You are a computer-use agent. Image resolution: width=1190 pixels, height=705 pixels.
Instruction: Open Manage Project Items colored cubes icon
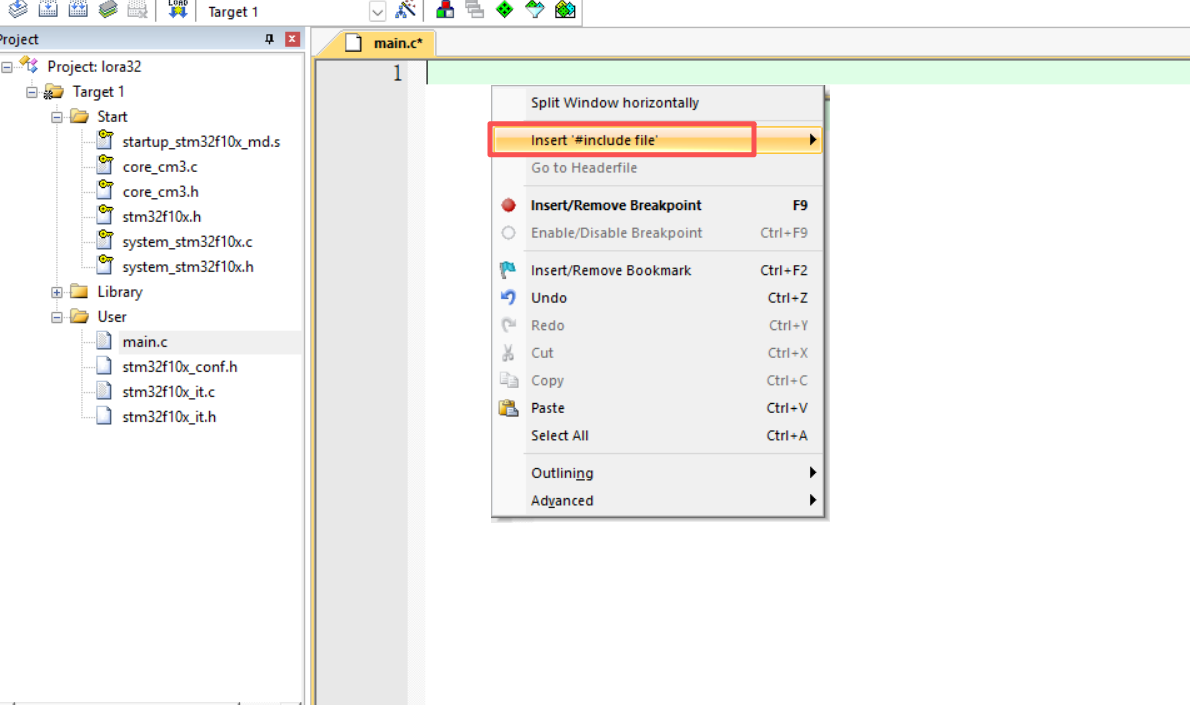coord(445,10)
